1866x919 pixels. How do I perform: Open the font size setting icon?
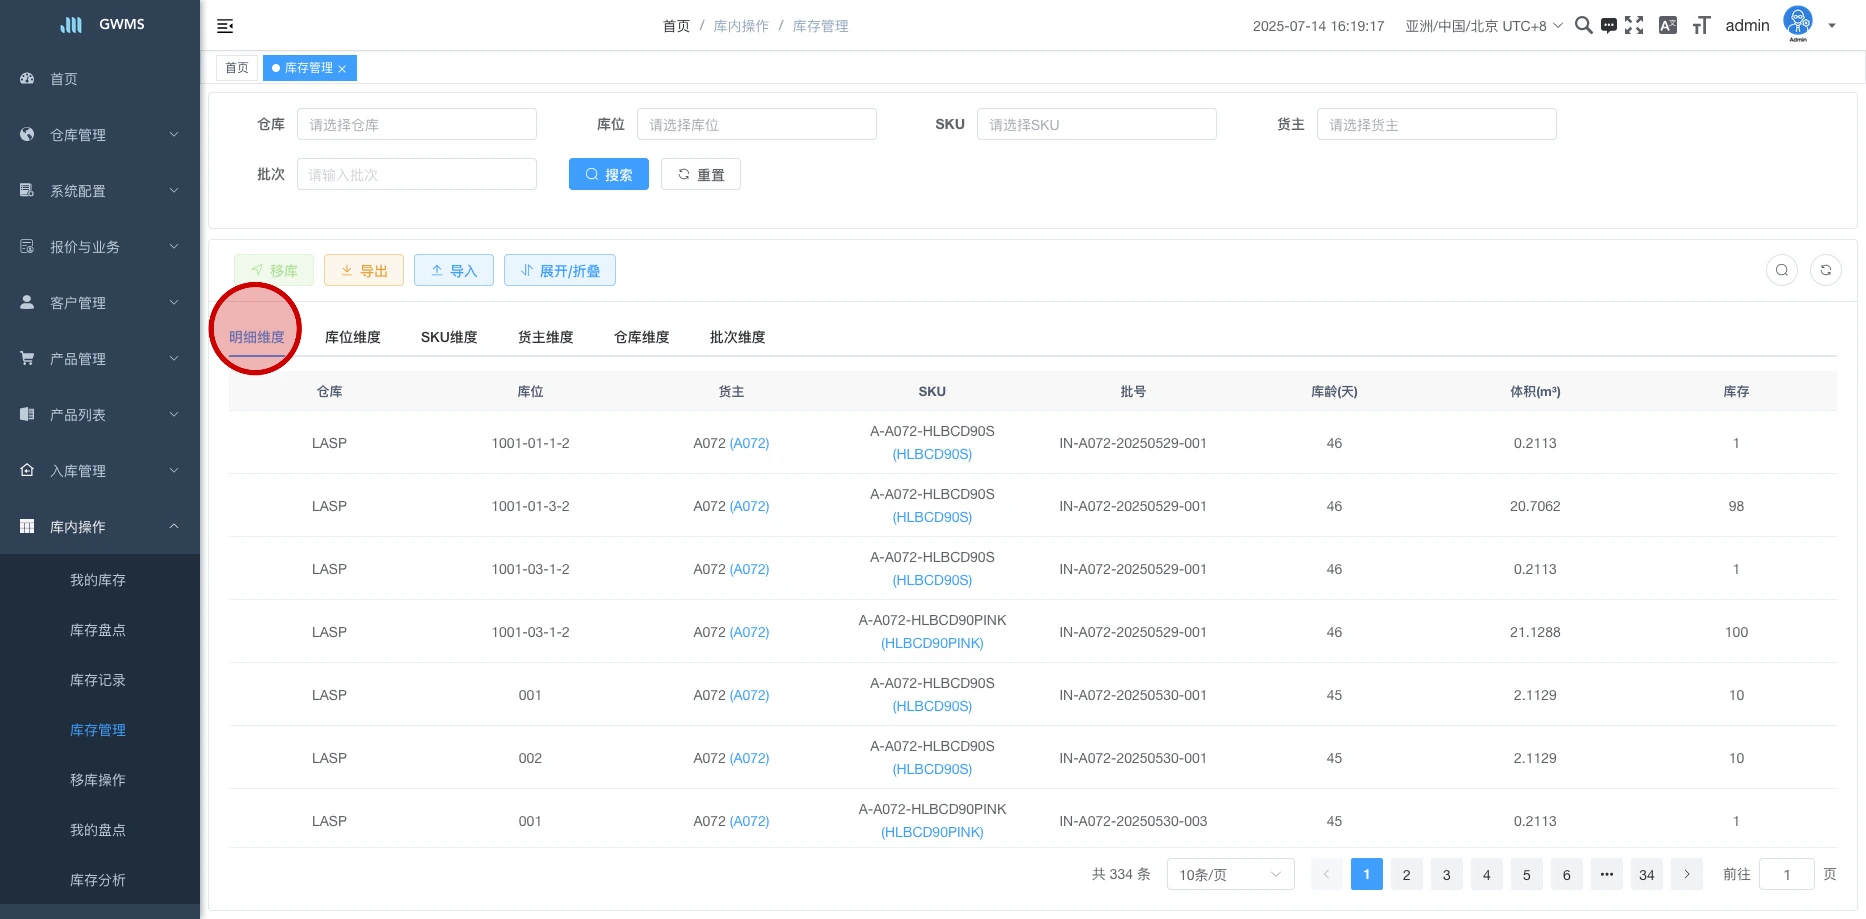[1701, 26]
